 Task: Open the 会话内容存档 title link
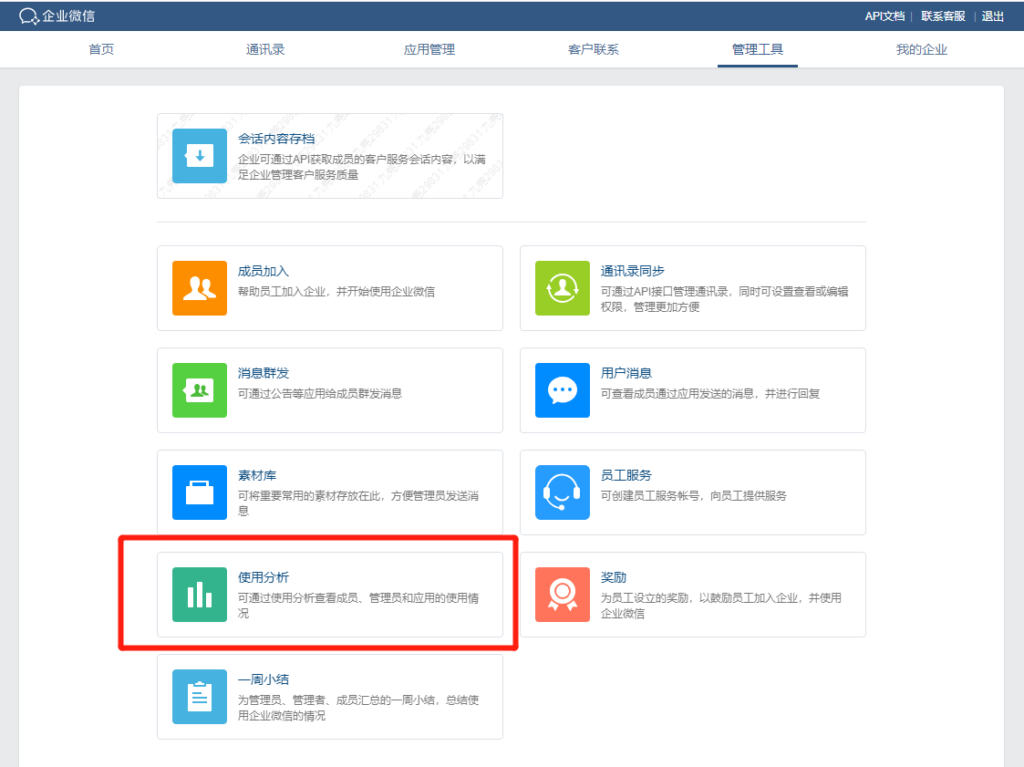point(276,139)
